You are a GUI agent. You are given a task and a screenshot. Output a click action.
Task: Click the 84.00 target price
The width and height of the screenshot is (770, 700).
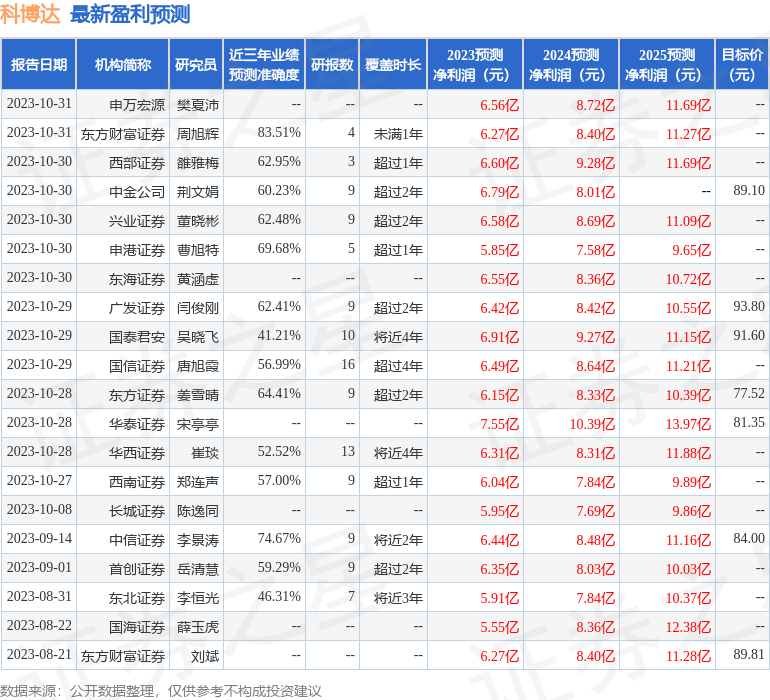[x=749, y=538]
